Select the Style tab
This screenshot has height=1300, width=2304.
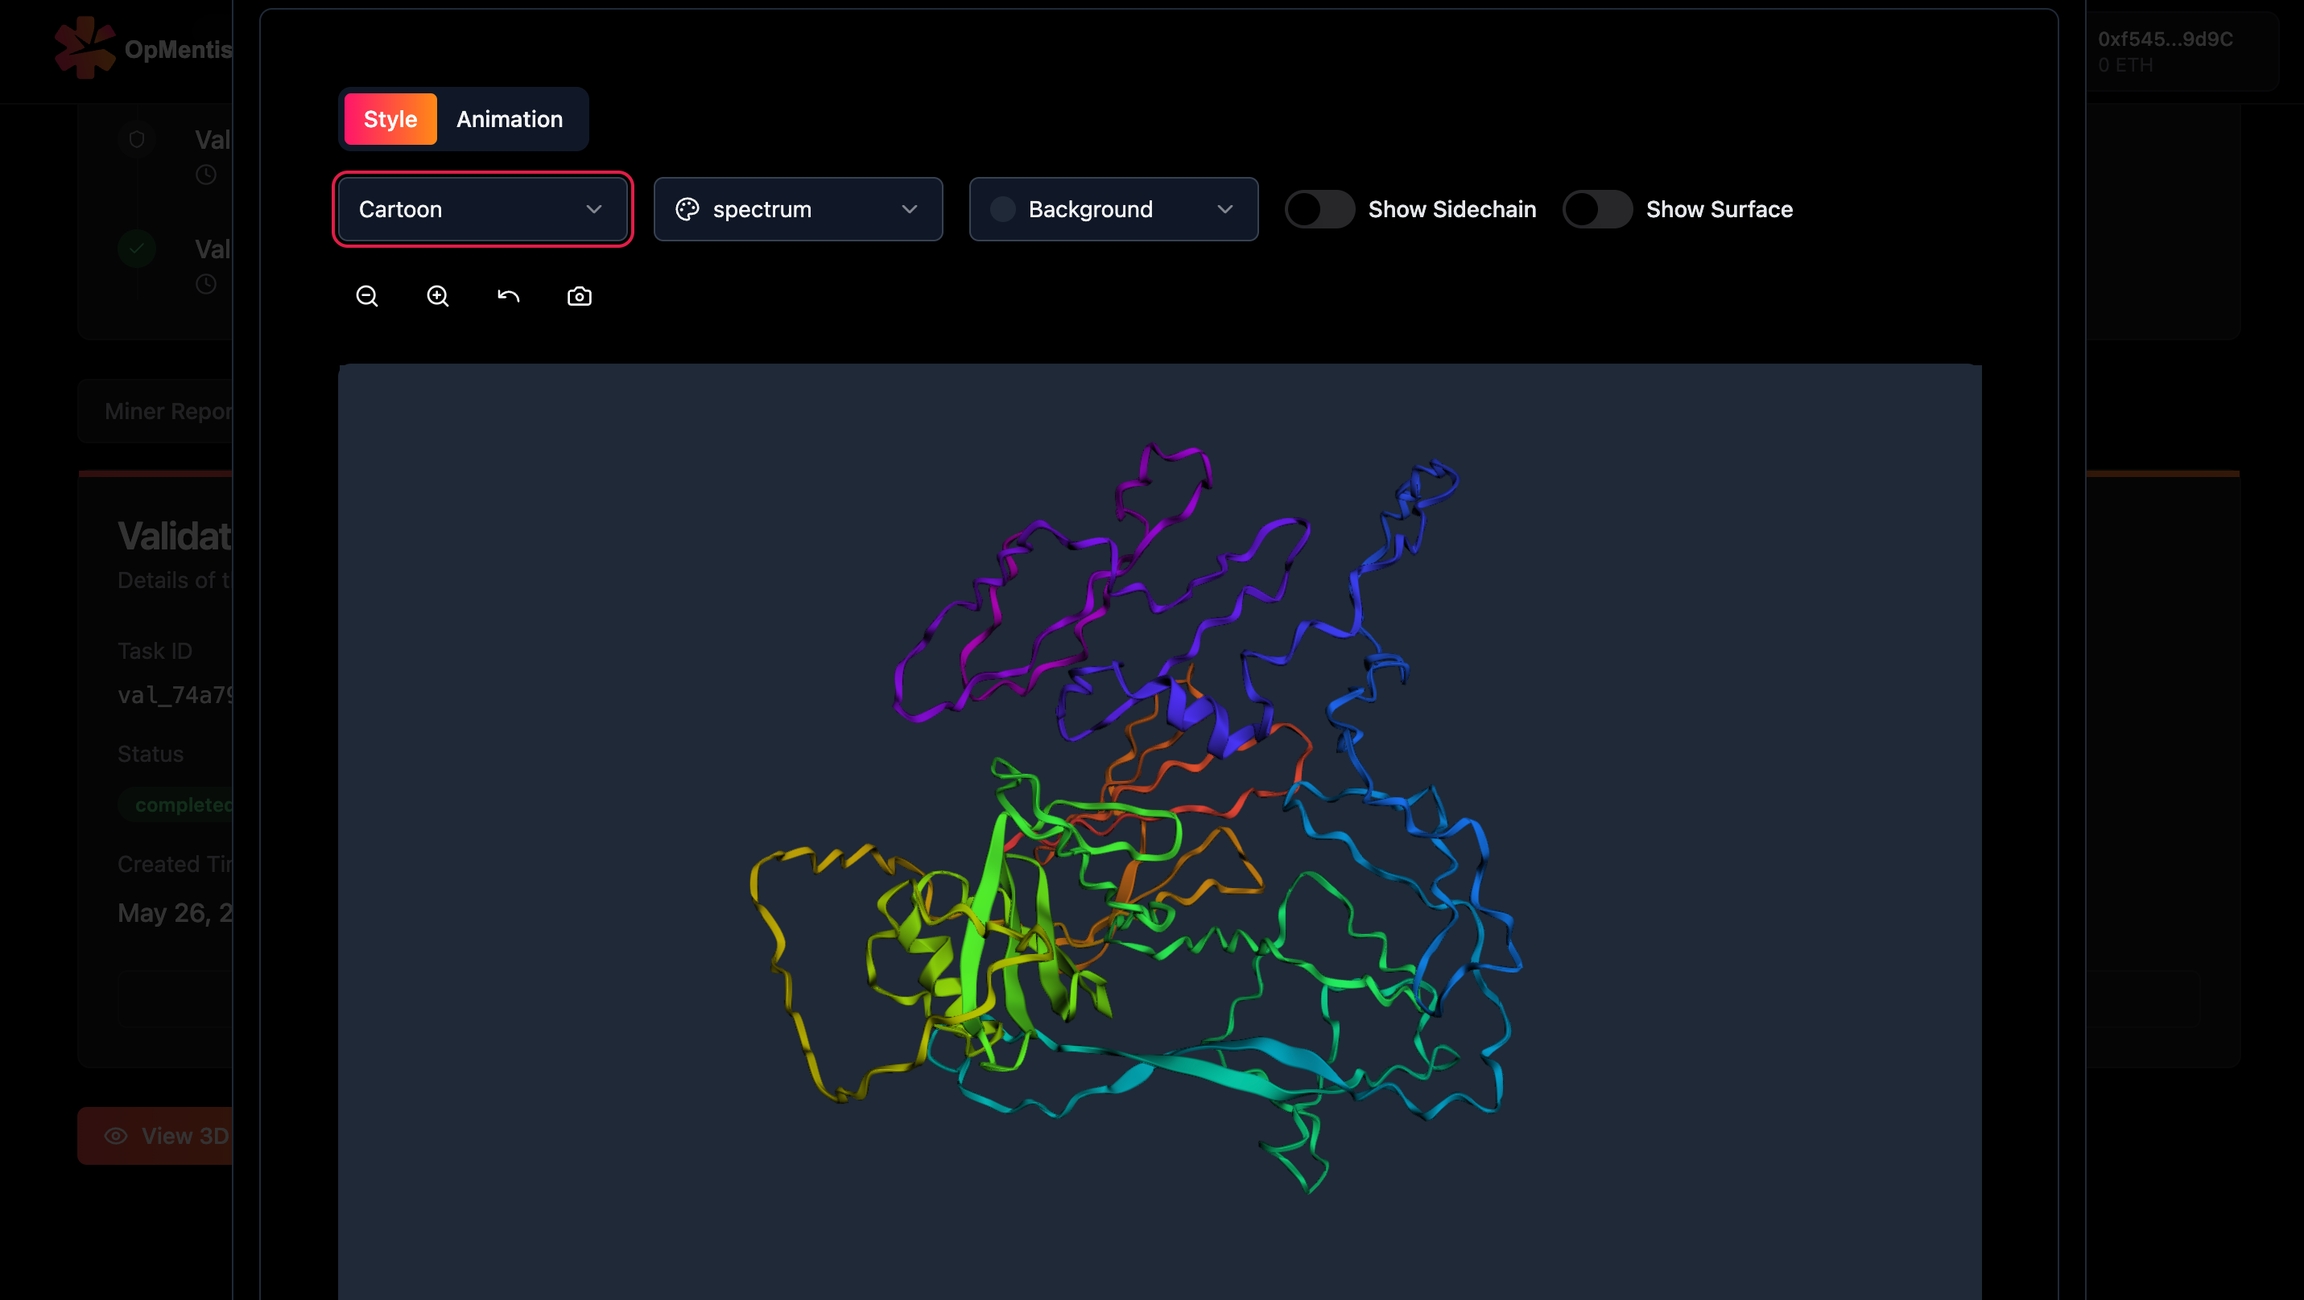tap(390, 119)
